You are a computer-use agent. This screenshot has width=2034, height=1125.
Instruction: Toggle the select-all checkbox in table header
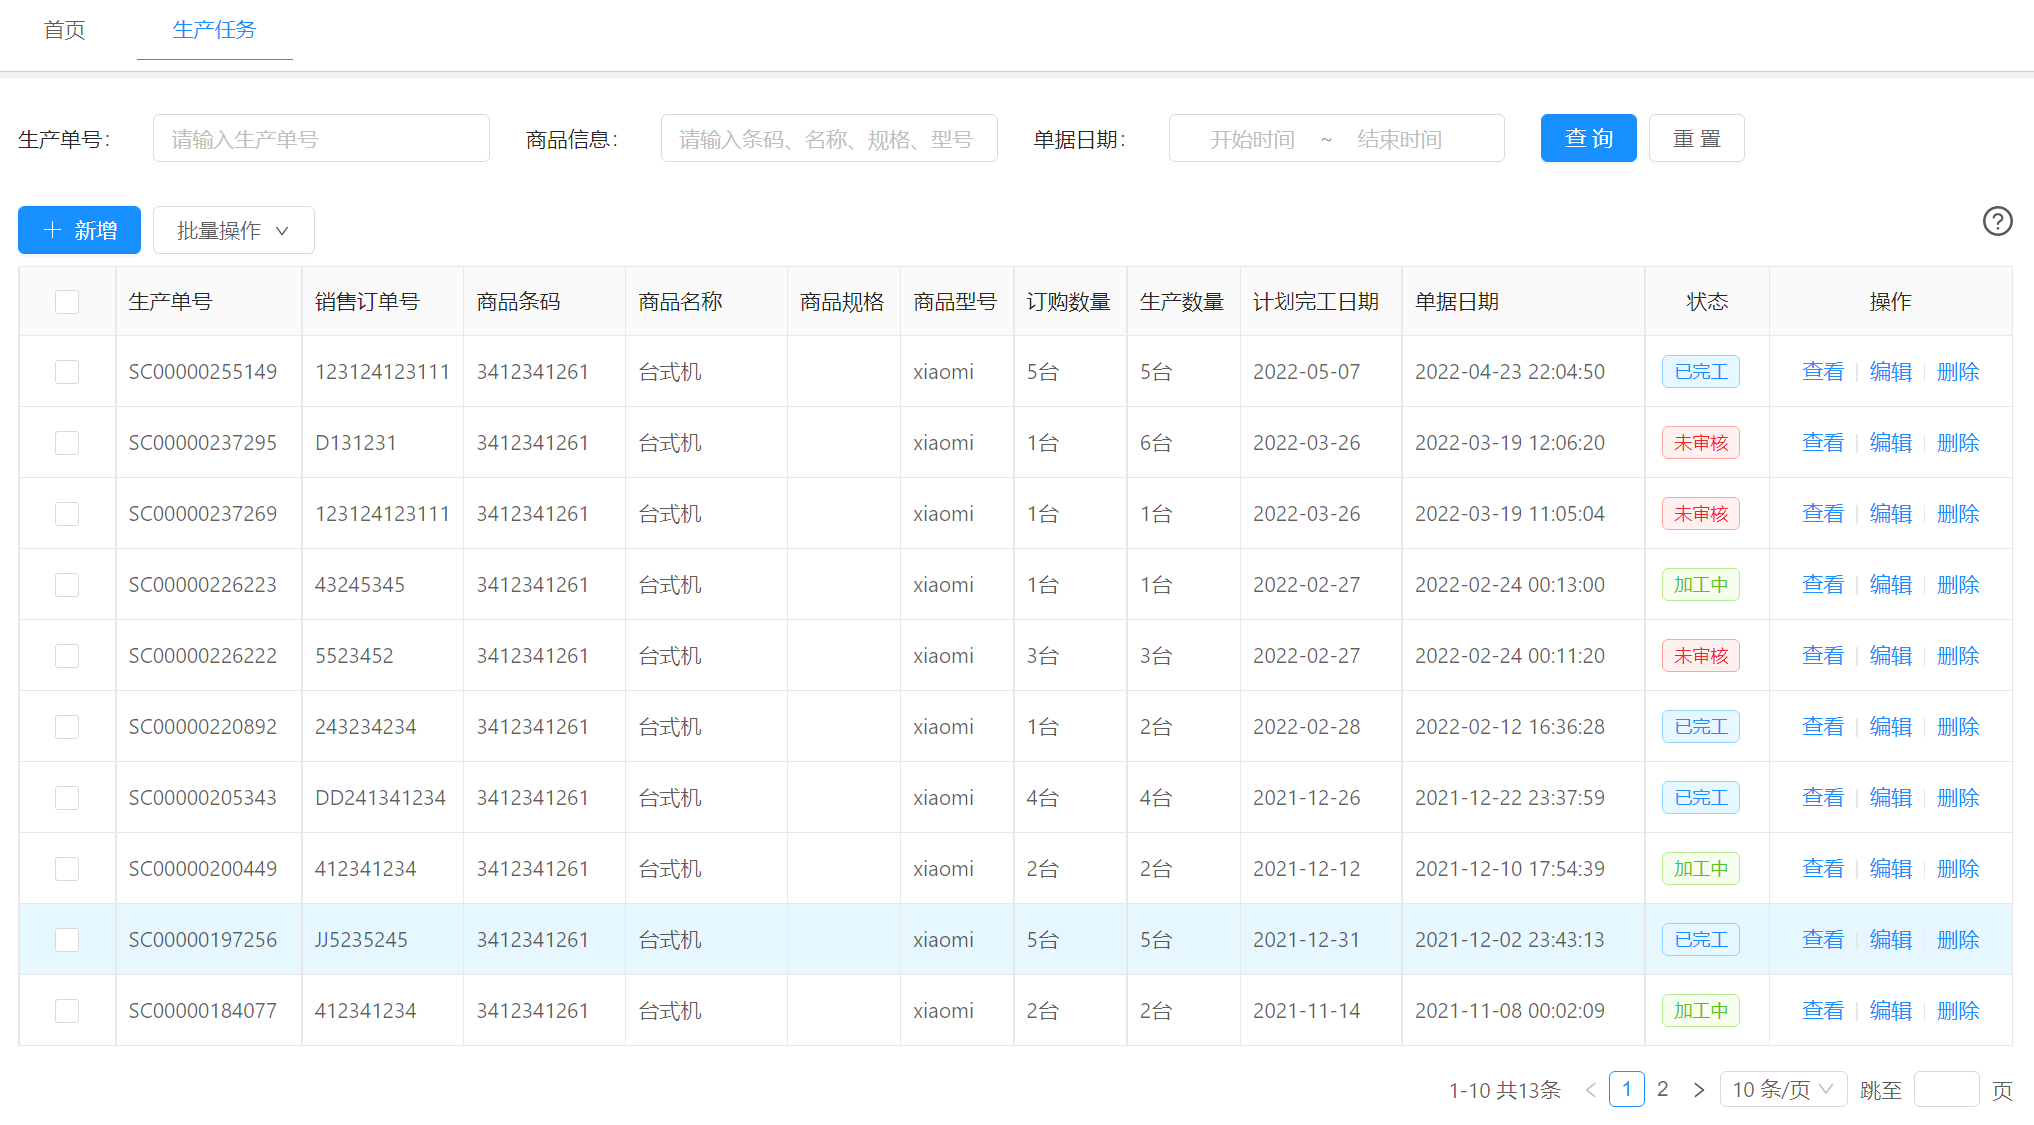[67, 302]
